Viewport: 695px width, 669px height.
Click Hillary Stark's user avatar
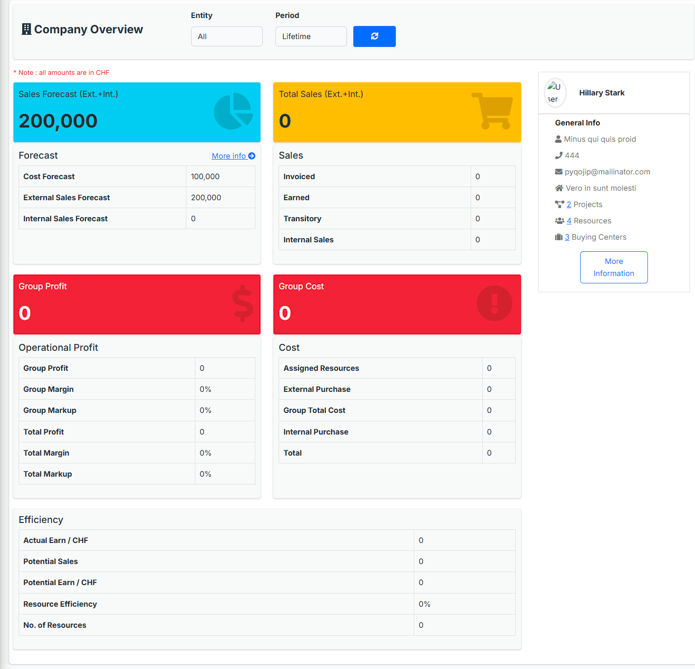[555, 93]
